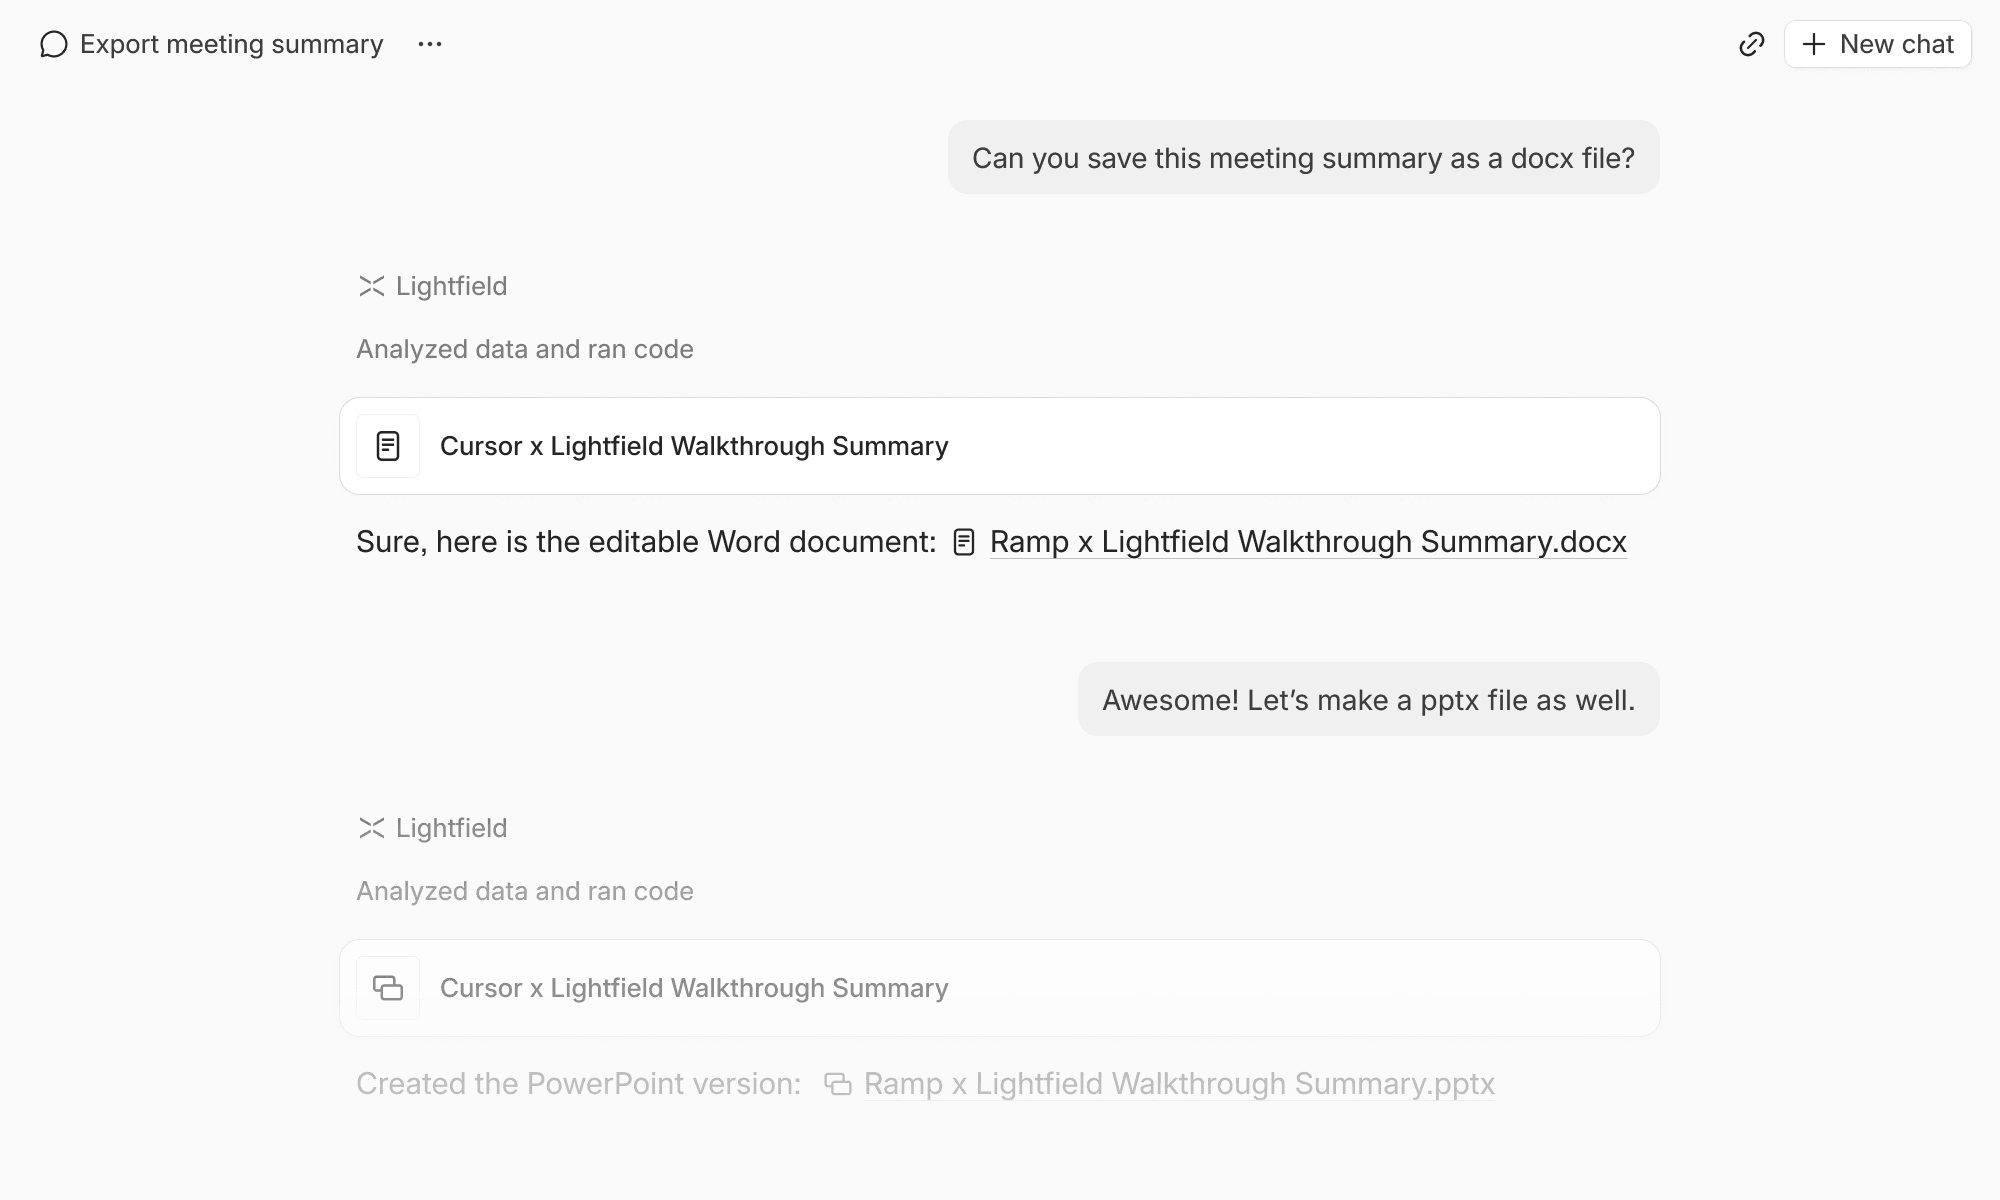
Task: Copy chat link with the link icon
Action: [1751, 44]
